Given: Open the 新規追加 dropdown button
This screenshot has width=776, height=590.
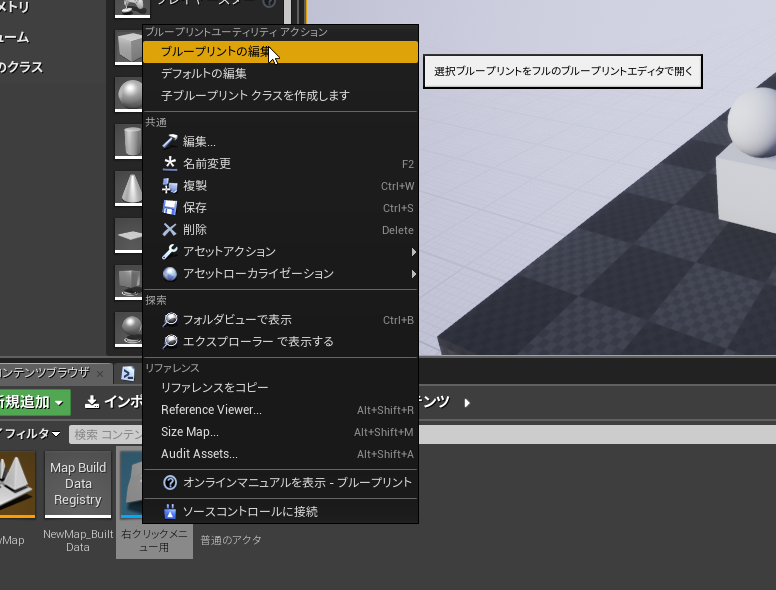Looking at the screenshot, I should (x=34, y=402).
